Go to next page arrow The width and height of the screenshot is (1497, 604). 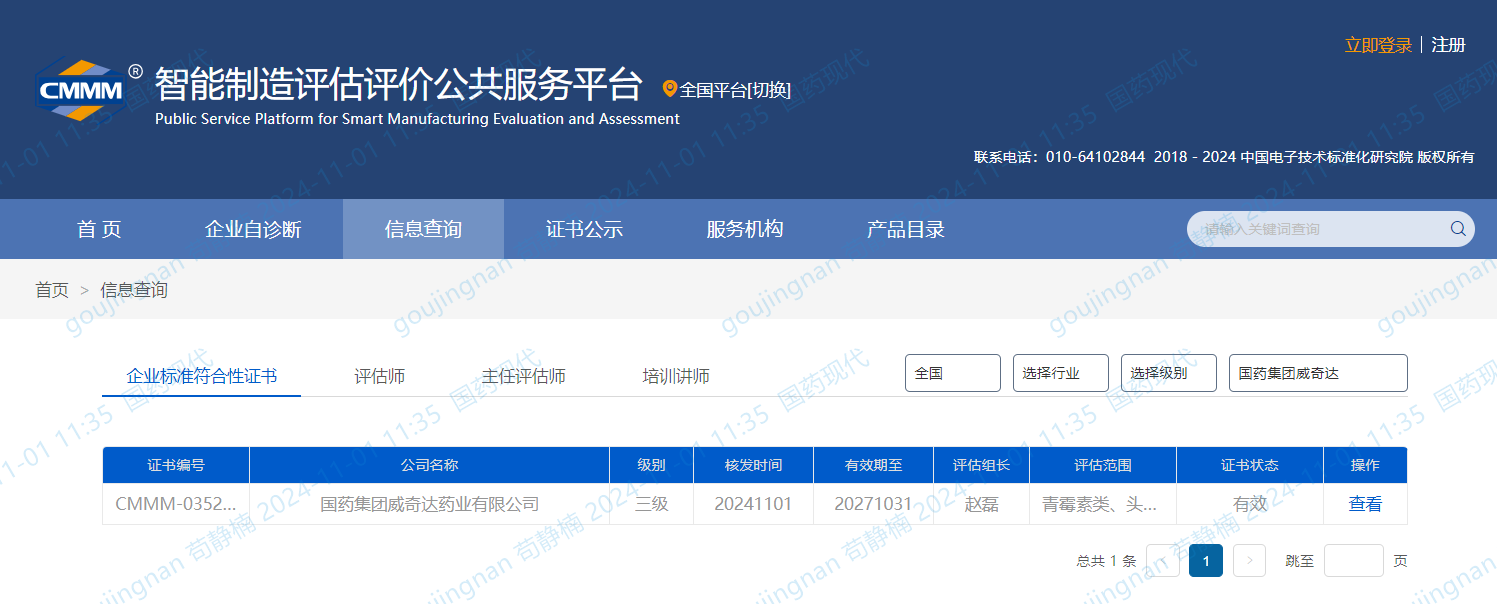[x=1249, y=561]
